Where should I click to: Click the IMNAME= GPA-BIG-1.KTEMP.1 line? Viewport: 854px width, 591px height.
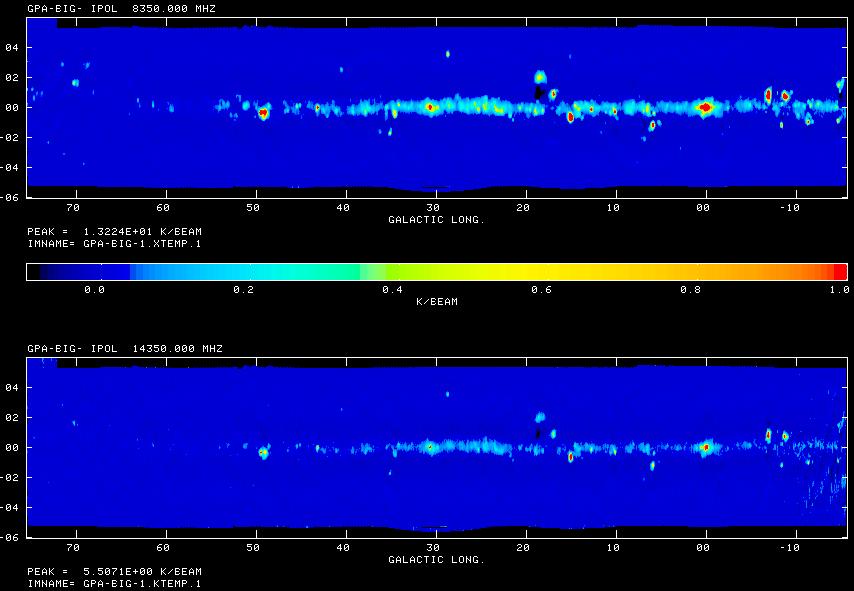114,583
